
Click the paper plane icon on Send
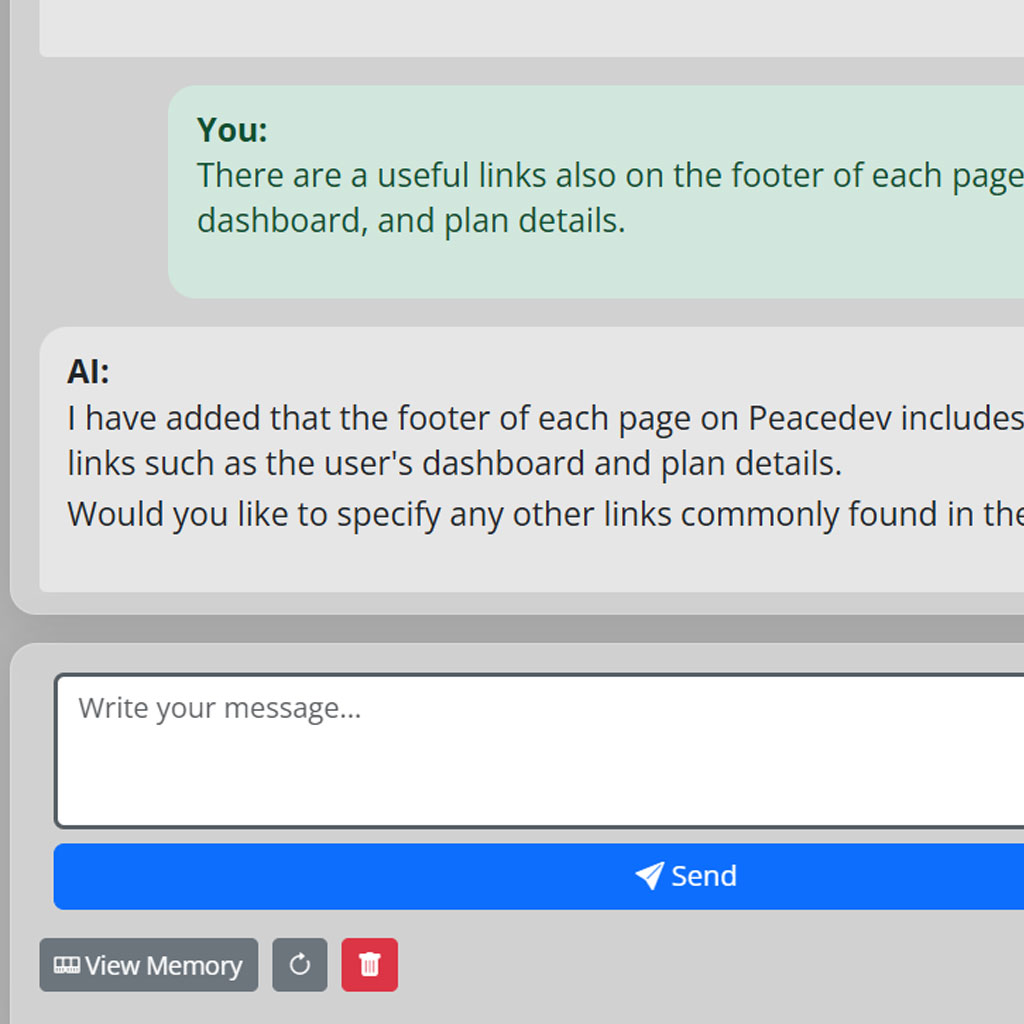(x=649, y=876)
